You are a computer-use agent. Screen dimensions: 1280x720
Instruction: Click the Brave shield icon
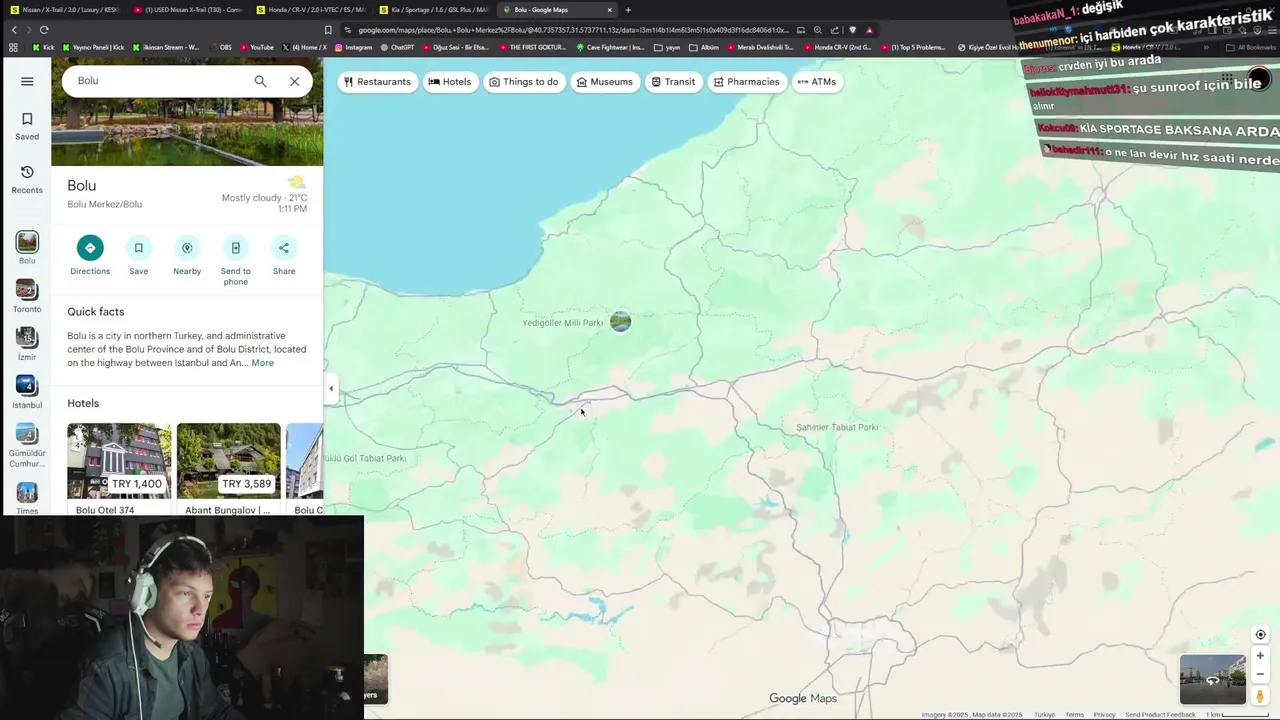point(852,30)
